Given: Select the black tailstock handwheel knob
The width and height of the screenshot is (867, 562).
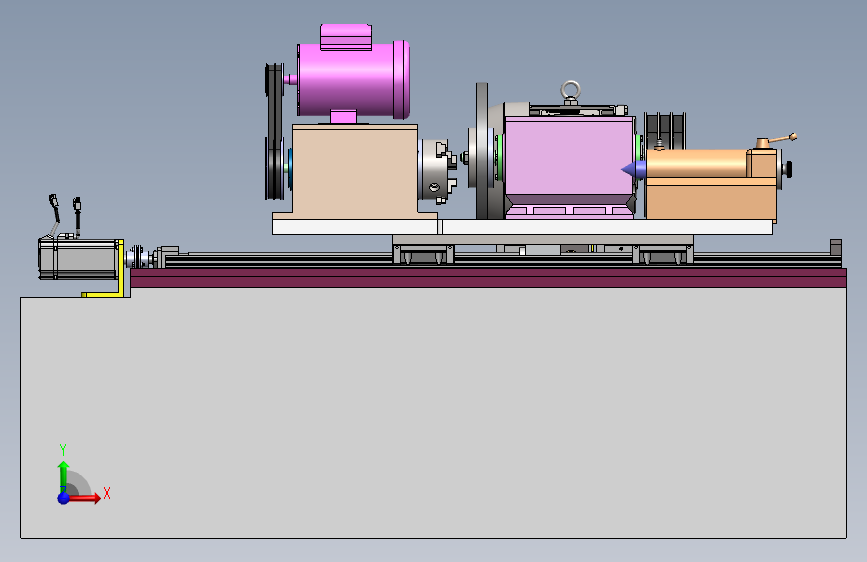Looking at the screenshot, I should pyautogui.click(x=787, y=168).
